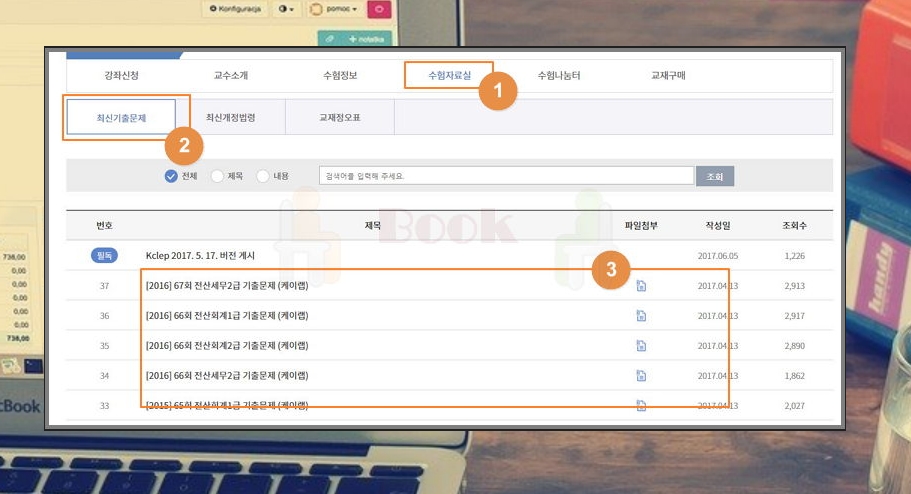Open the 강좌신청 menu

tap(121, 76)
